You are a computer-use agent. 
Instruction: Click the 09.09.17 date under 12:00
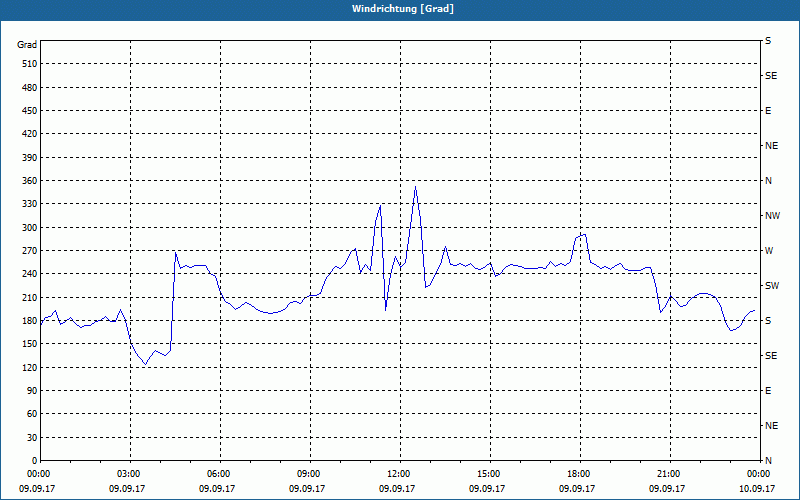[x=397, y=489]
